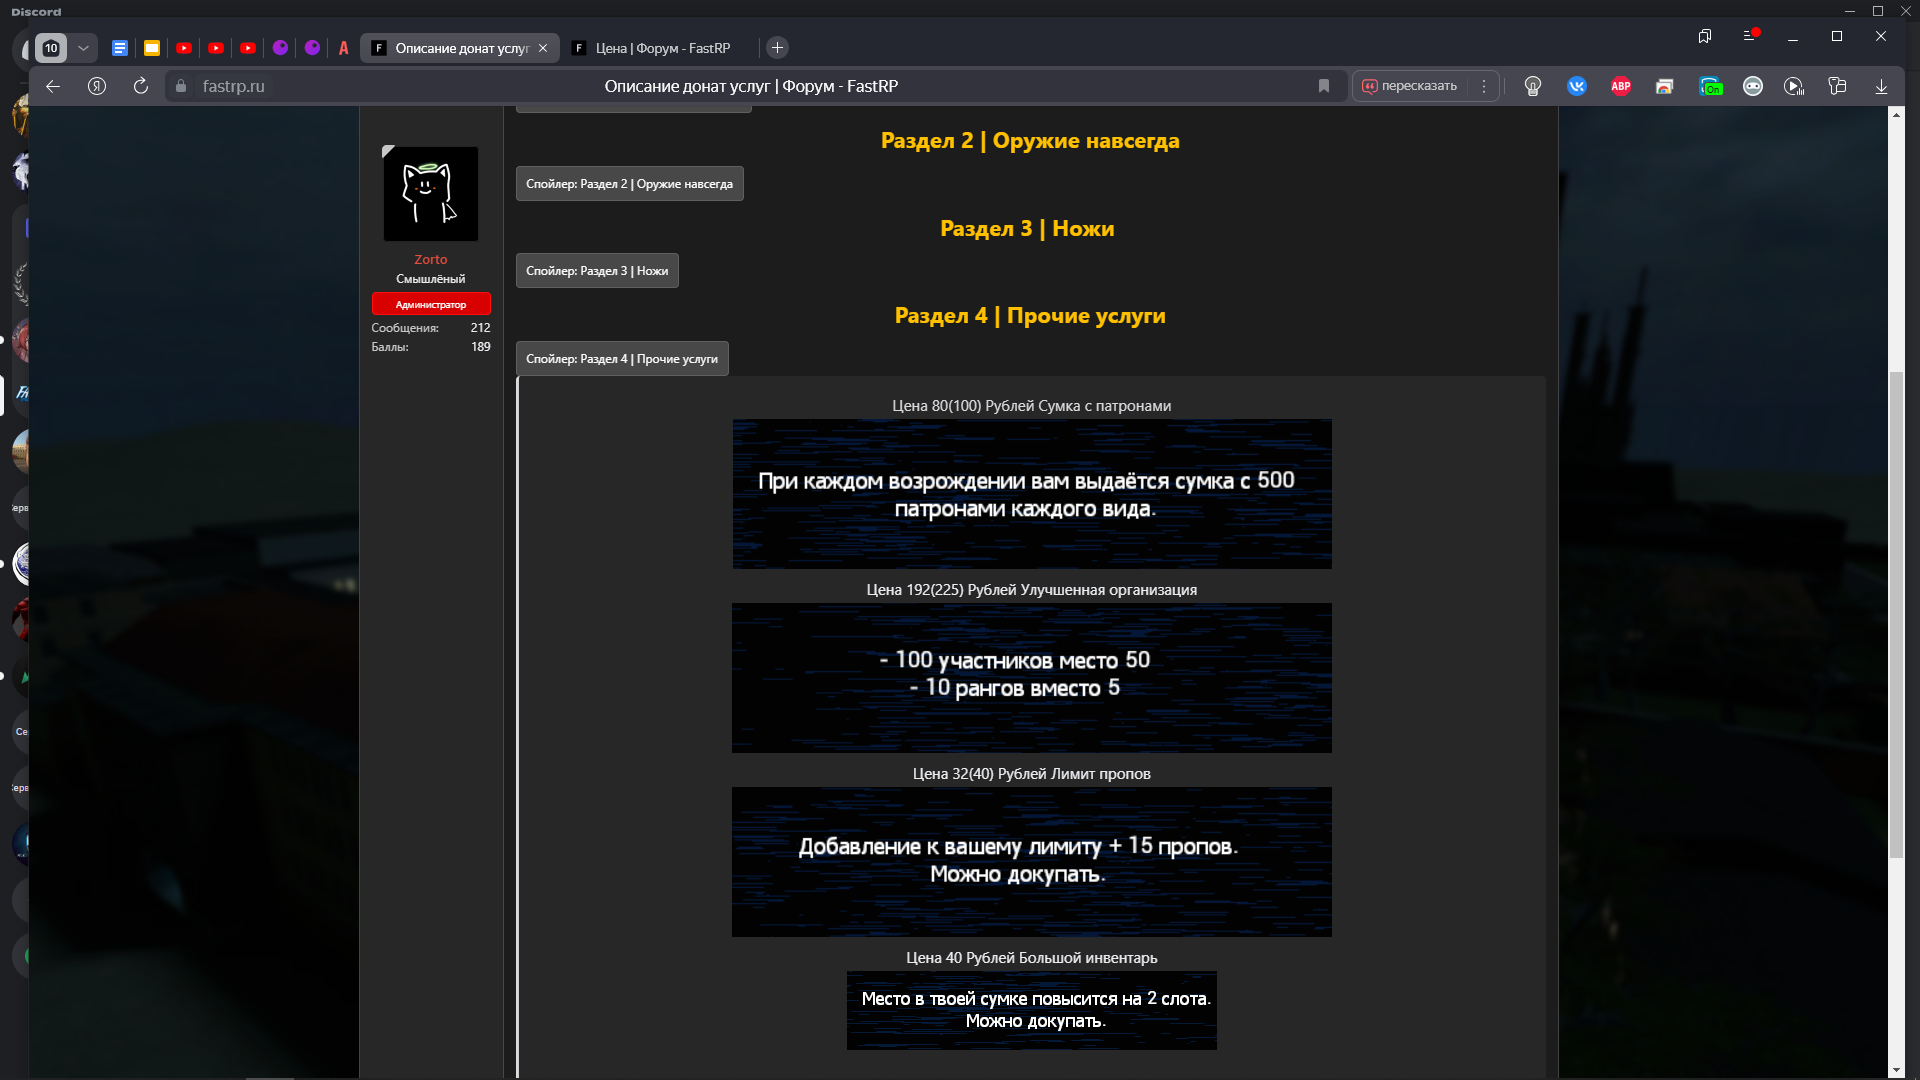The width and height of the screenshot is (1920, 1080).
Task: Click heading Раздел 2 | Оружие навсегда
Action: tap(1030, 141)
